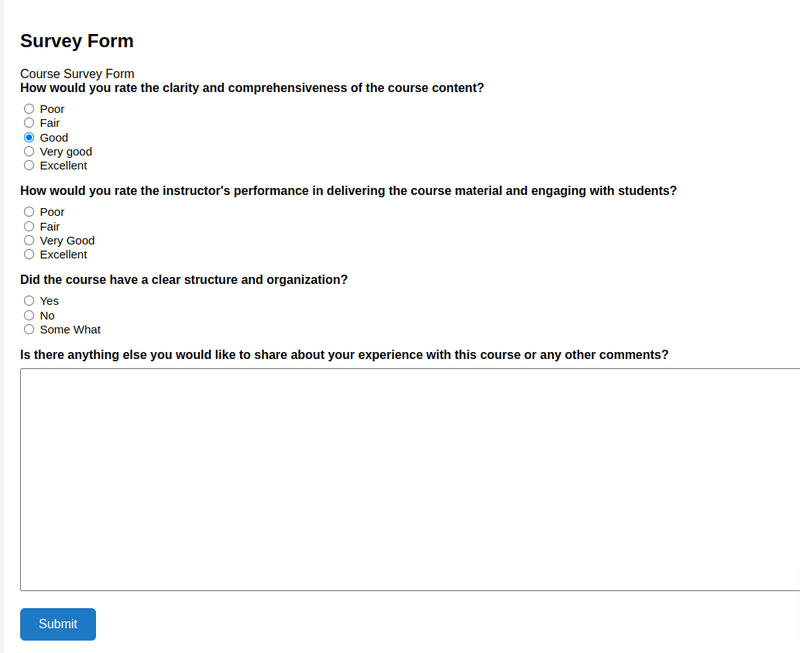The width and height of the screenshot is (800, 653).
Task: Select Poor for instructor's performance
Action: [x=29, y=211]
